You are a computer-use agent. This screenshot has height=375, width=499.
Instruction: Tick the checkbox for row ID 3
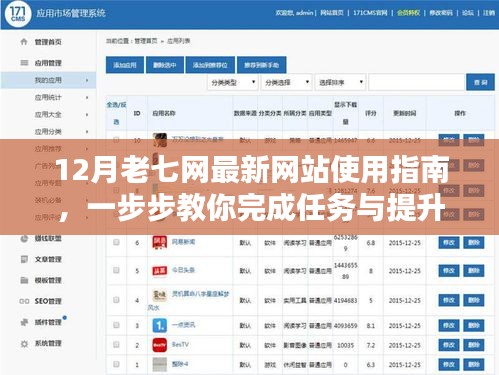tap(116, 325)
